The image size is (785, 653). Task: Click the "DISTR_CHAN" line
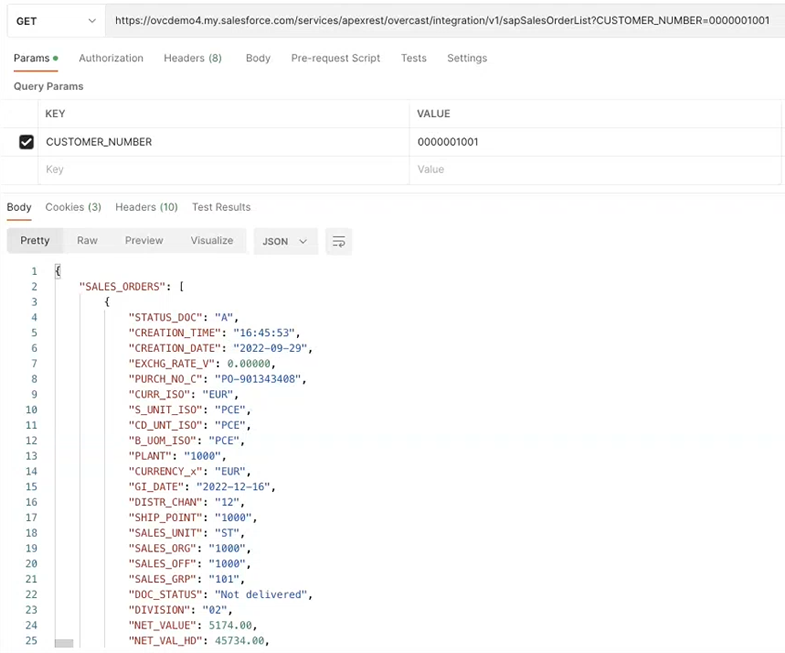[186, 502]
